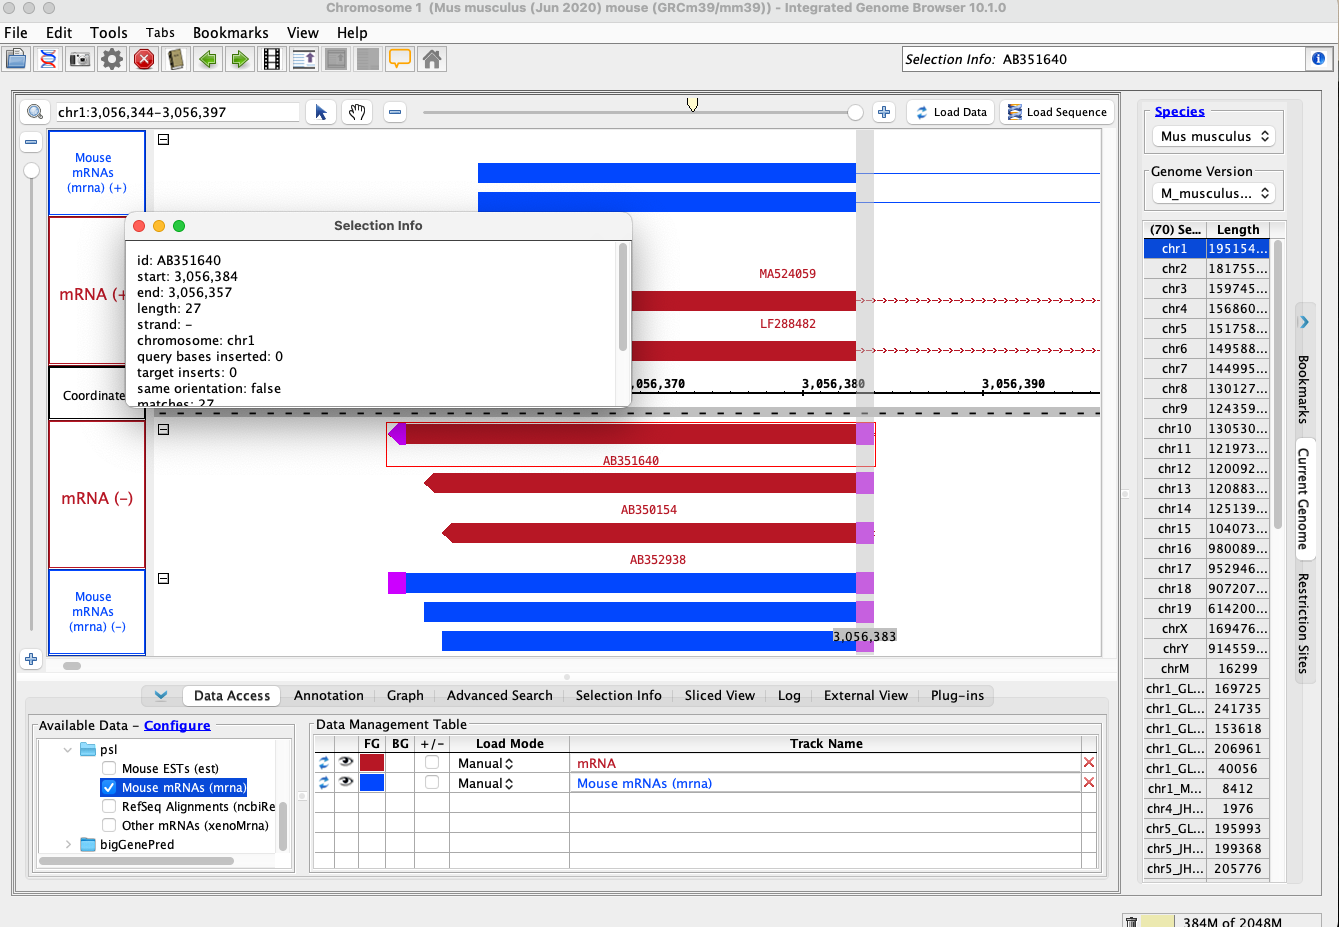Uncheck Mouse mRNAs (mrna) data set
The width and height of the screenshot is (1339, 927).
tap(109, 787)
